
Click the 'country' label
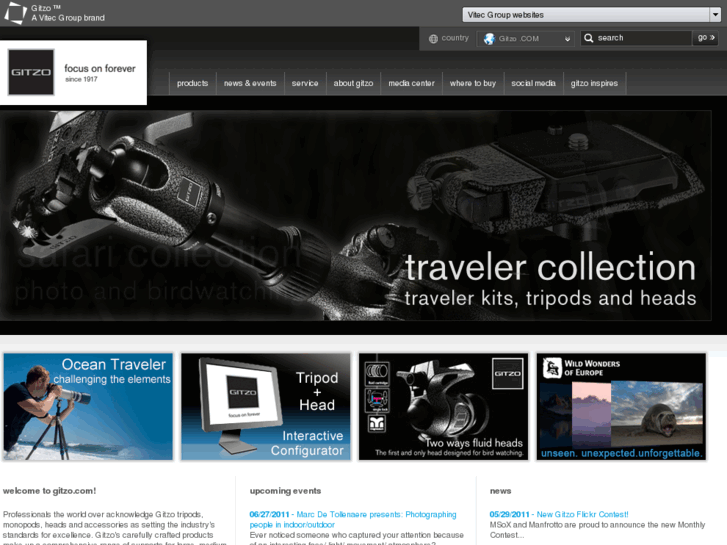(455, 38)
